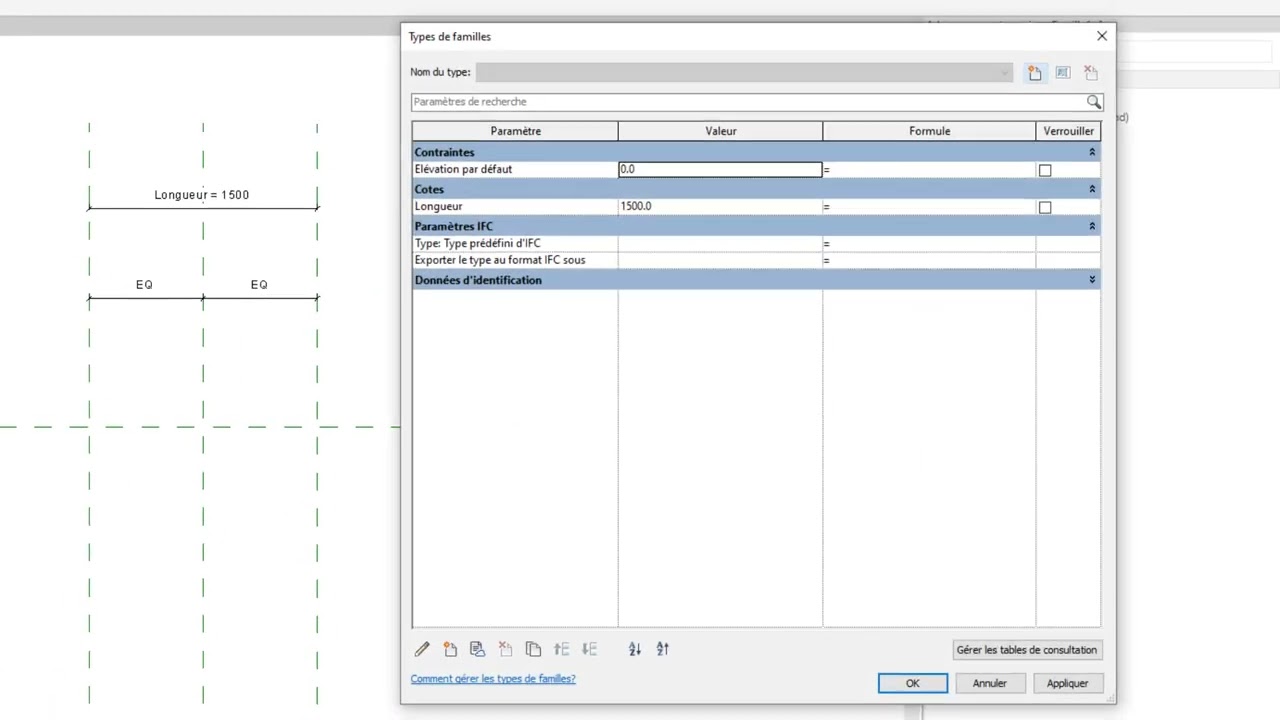Click the Longueur = 1500 dimension in the drawing
The image size is (1280, 720).
pyautogui.click(x=202, y=195)
